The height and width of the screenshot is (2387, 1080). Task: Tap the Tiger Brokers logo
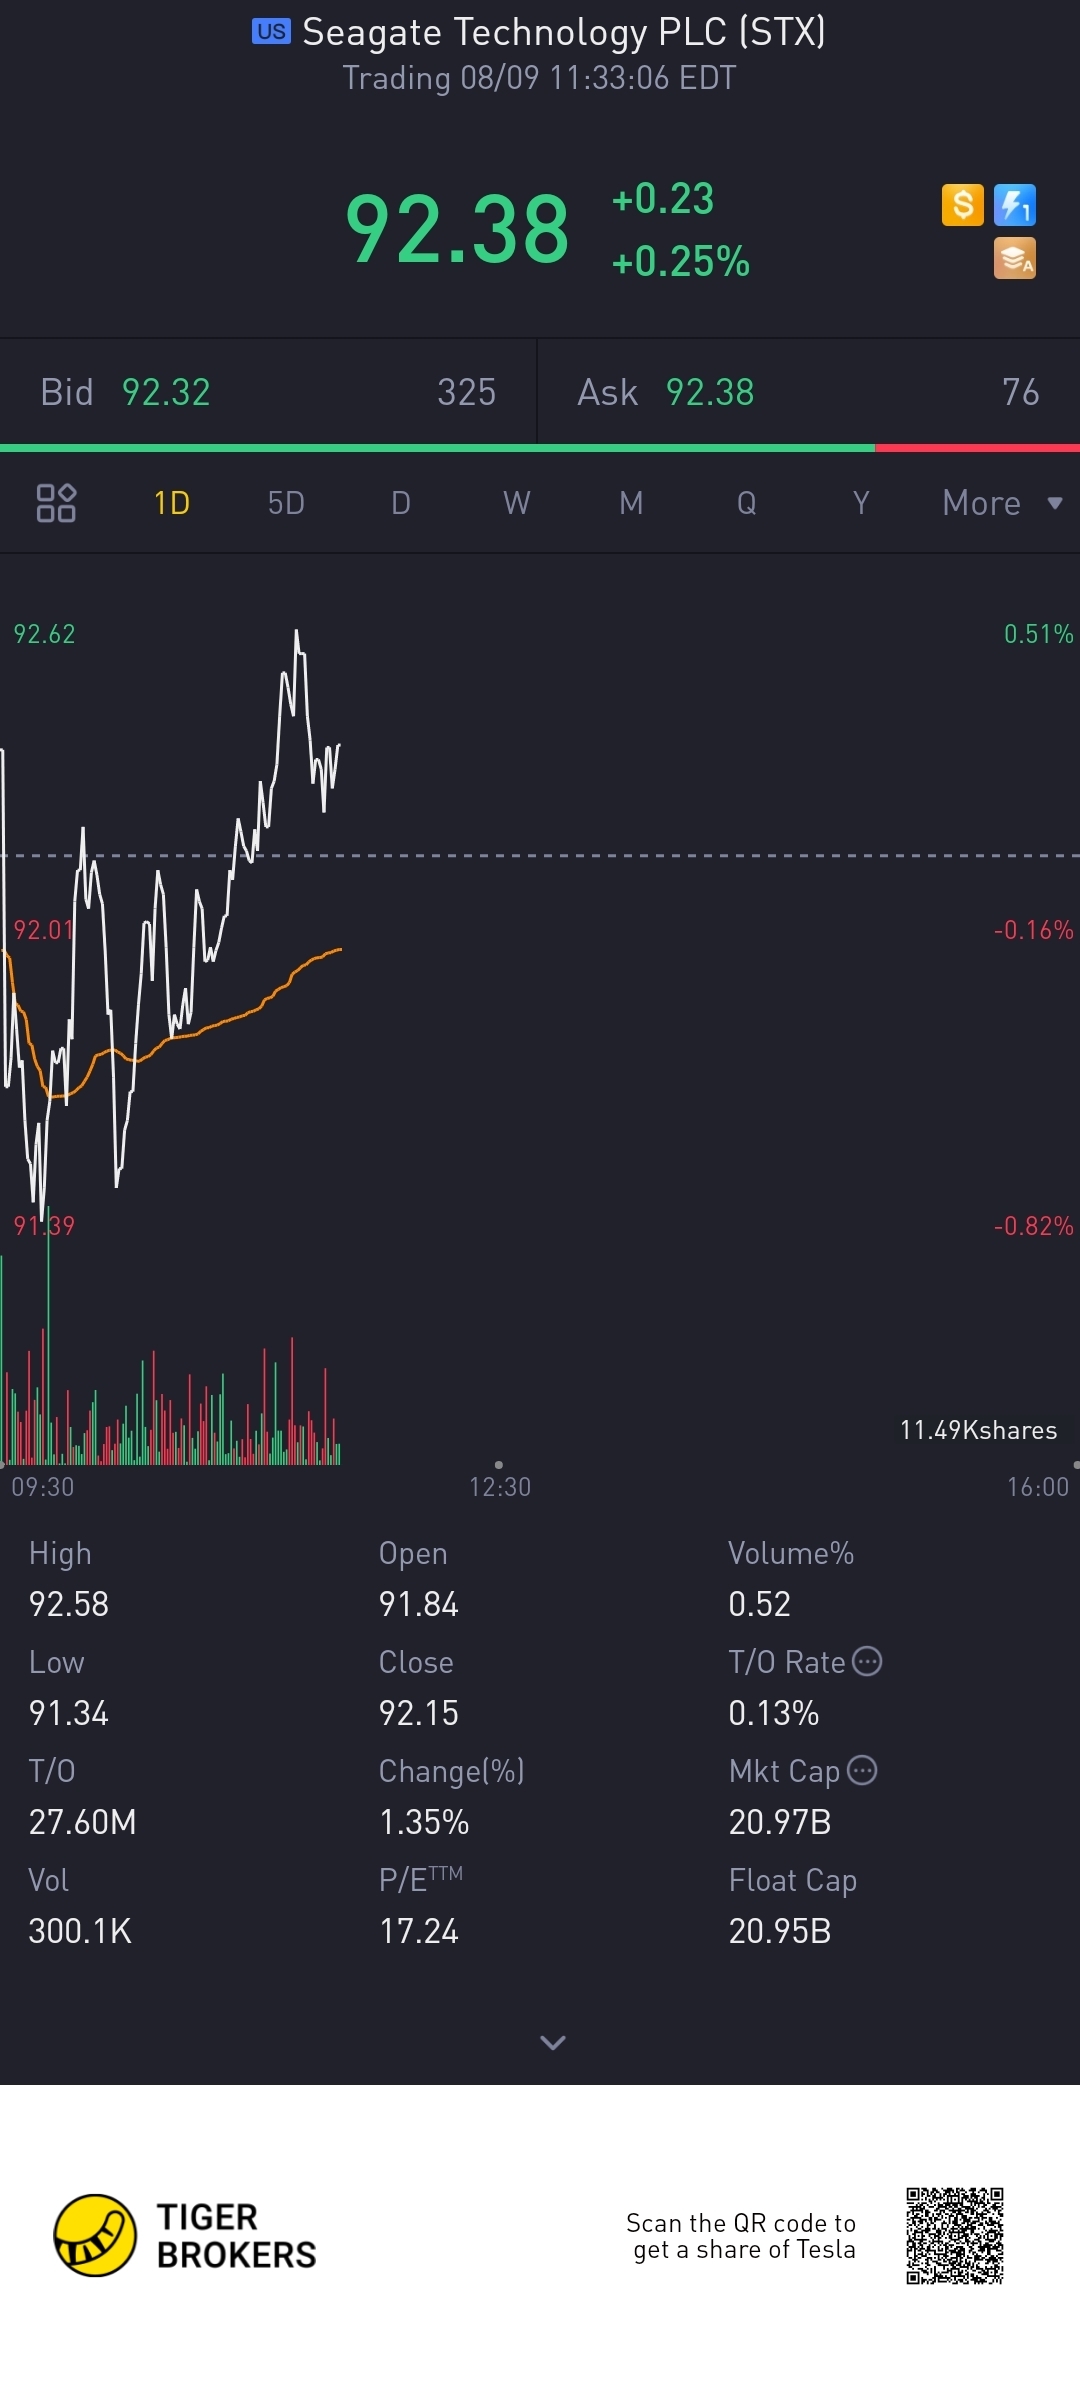tap(185, 2235)
